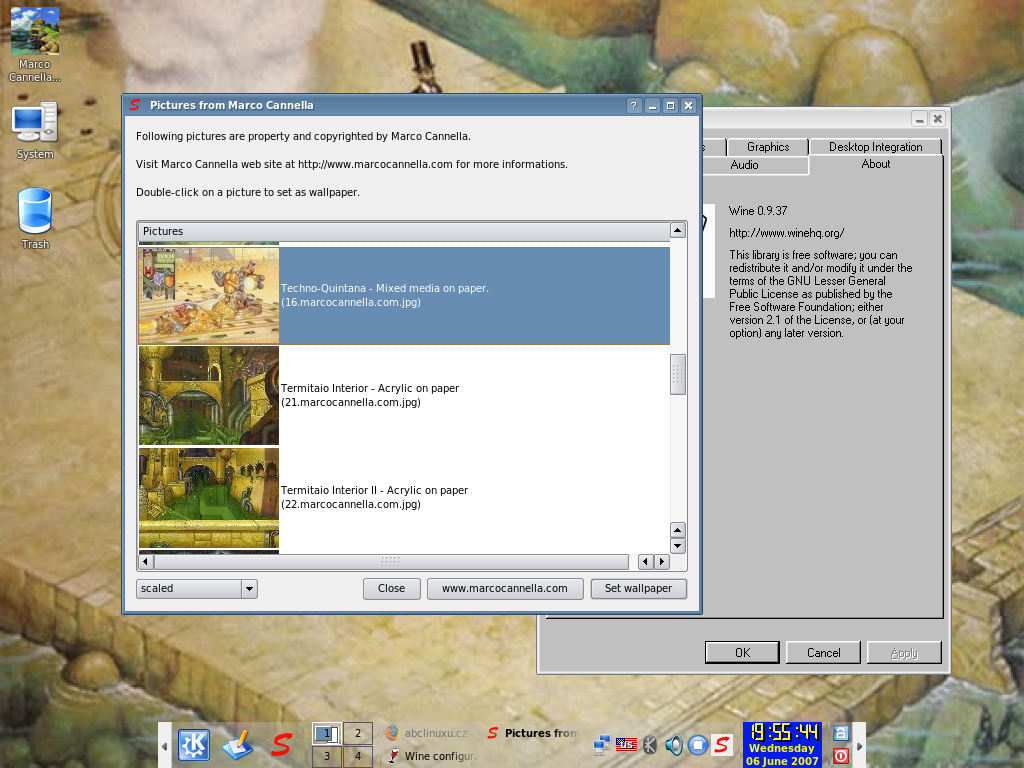Click the Pictures column header
The width and height of the screenshot is (1024, 768).
(404, 231)
